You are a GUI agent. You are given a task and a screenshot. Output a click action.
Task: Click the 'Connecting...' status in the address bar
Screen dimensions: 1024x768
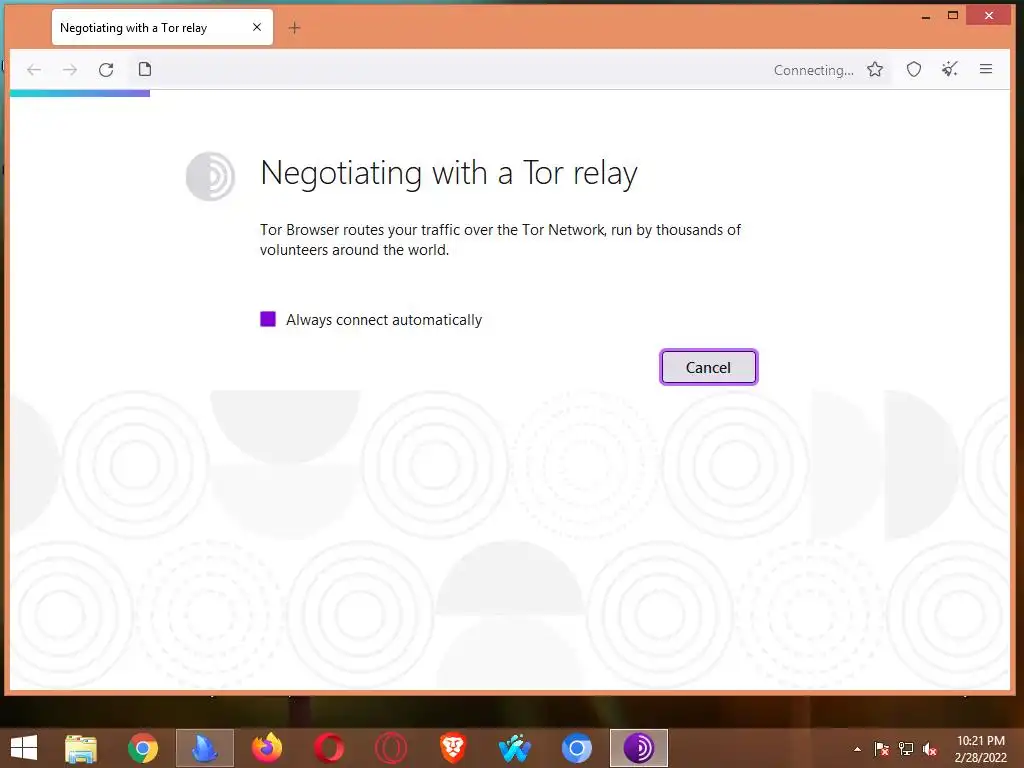814,71
